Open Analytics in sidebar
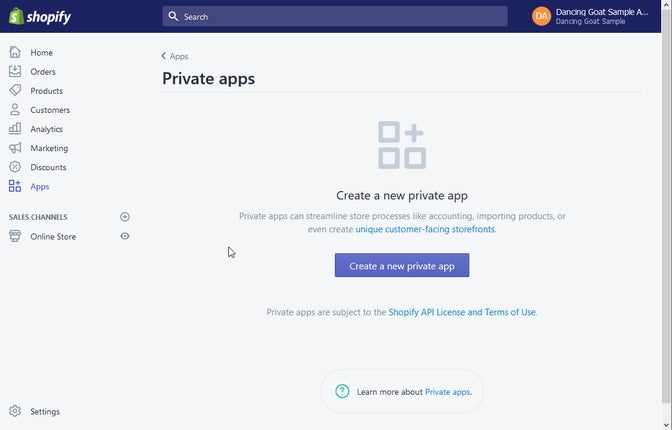672x430 pixels. (x=46, y=129)
